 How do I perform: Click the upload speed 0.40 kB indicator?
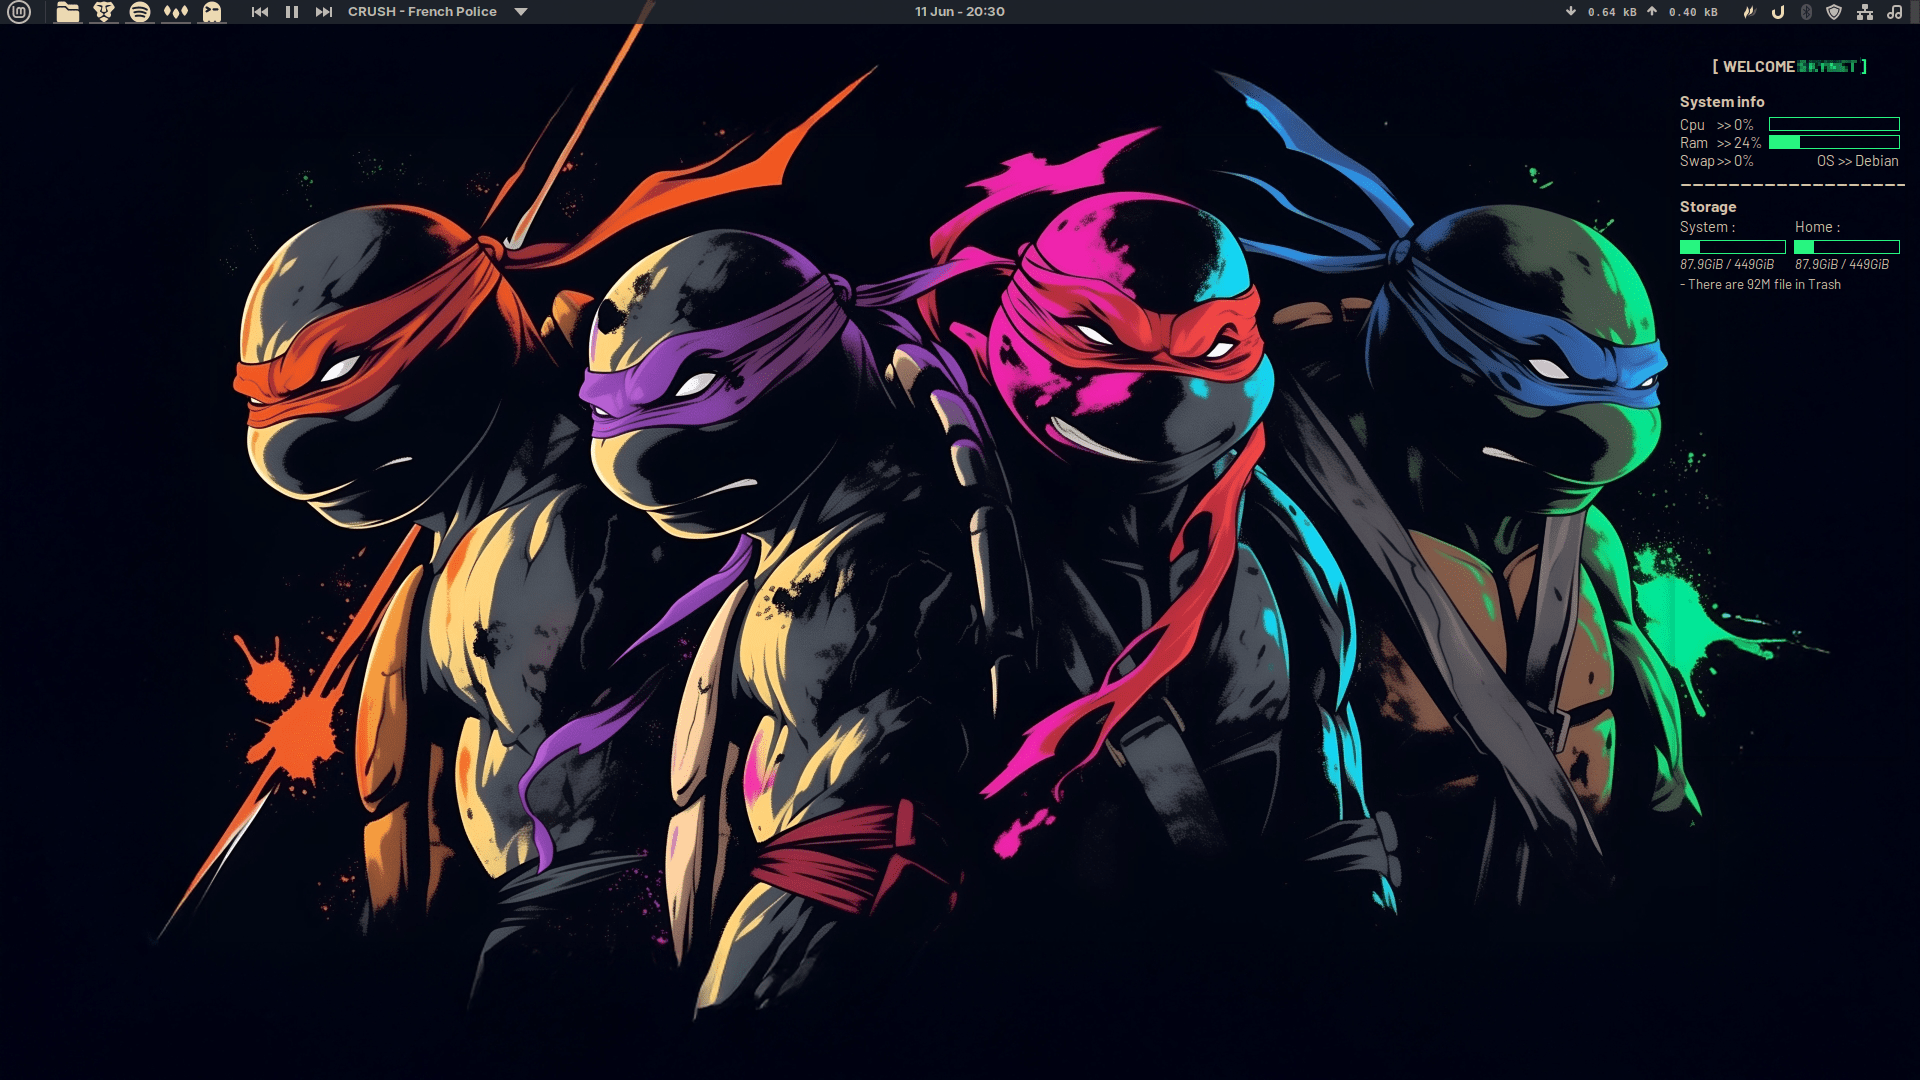[1682, 12]
